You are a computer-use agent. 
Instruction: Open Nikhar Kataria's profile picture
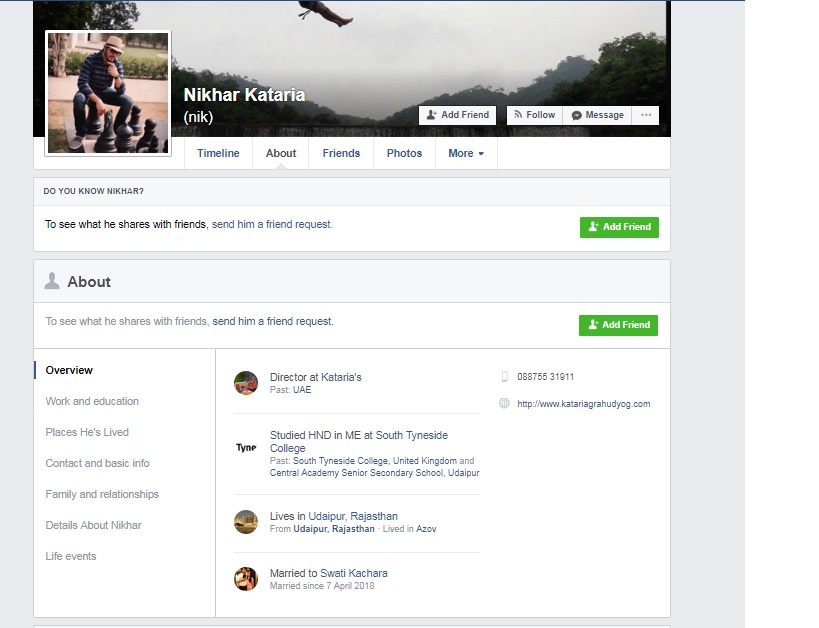[108, 93]
